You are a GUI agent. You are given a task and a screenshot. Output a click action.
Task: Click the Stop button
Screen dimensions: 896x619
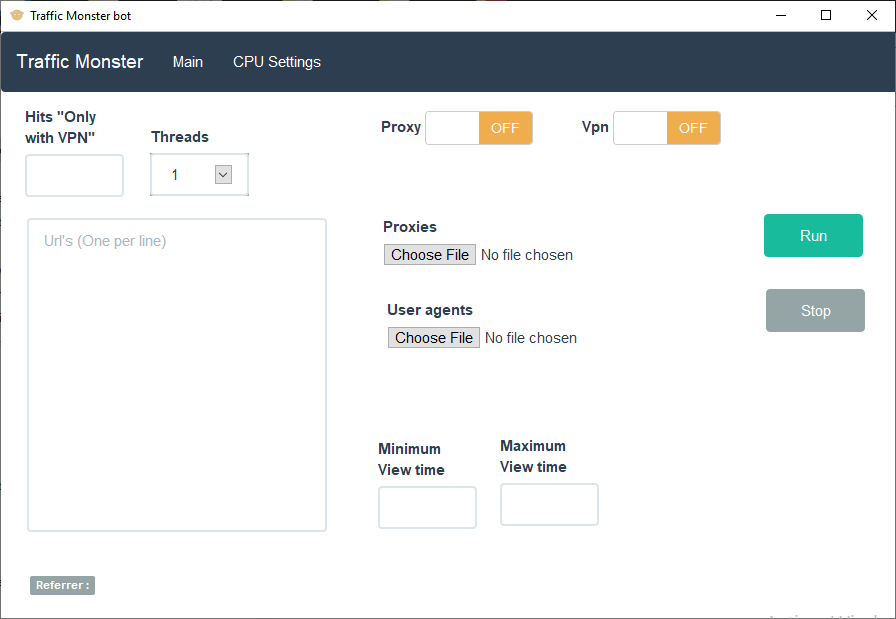pos(815,310)
